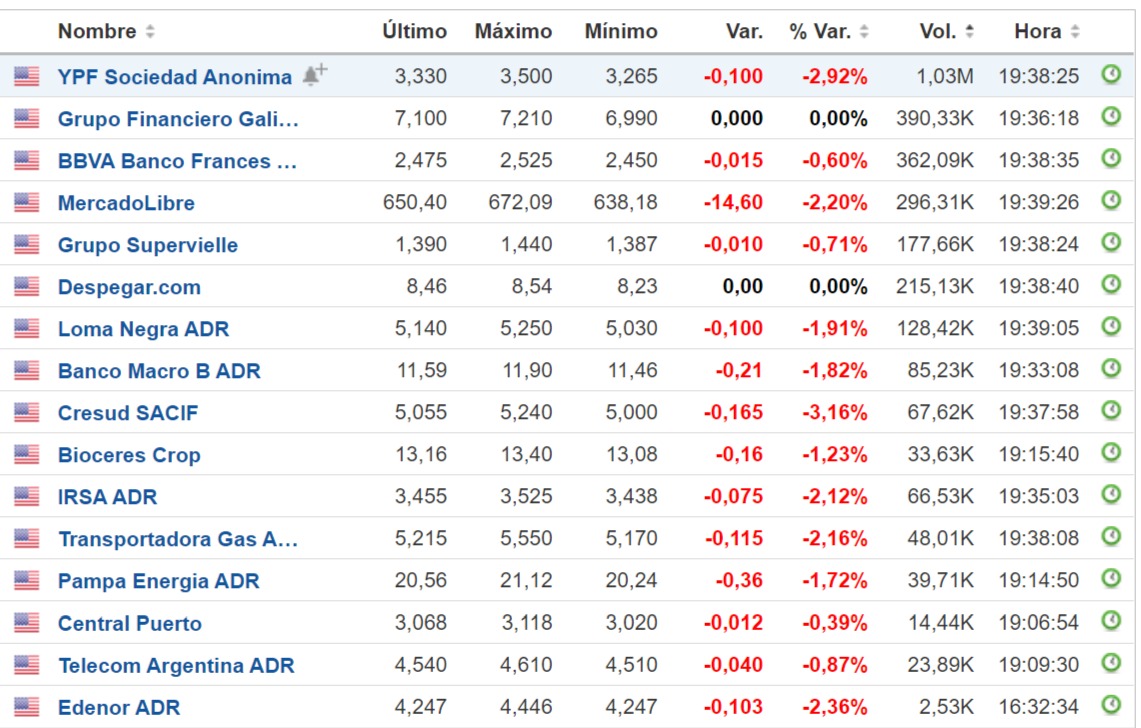The height and width of the screenshot is (728, 1141).
Task: Click the clock icon in Banco Macro row
Action: [1110, 369]
